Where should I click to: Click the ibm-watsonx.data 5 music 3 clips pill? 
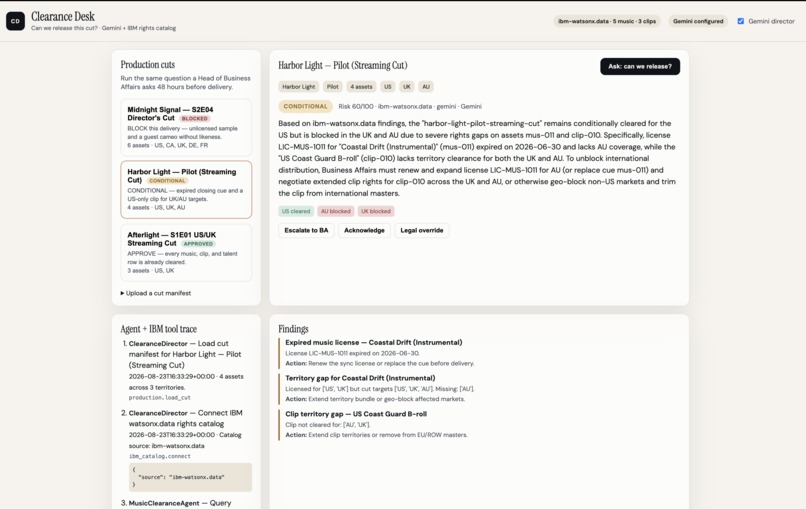tap(607, 21)
